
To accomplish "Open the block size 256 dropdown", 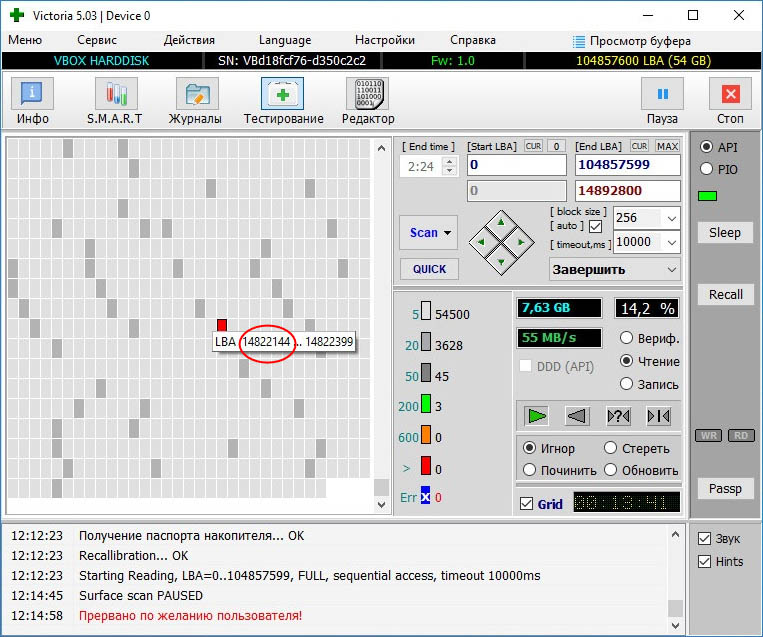I will 672,218.
